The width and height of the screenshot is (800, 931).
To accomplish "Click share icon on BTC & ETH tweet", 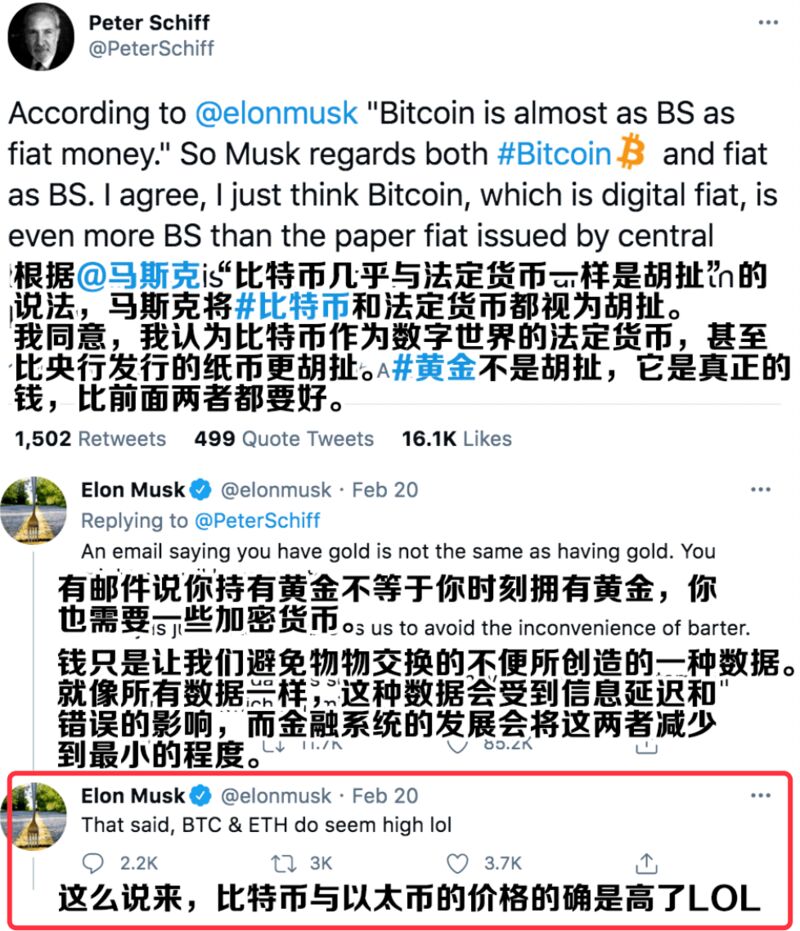I will (646, 862).
